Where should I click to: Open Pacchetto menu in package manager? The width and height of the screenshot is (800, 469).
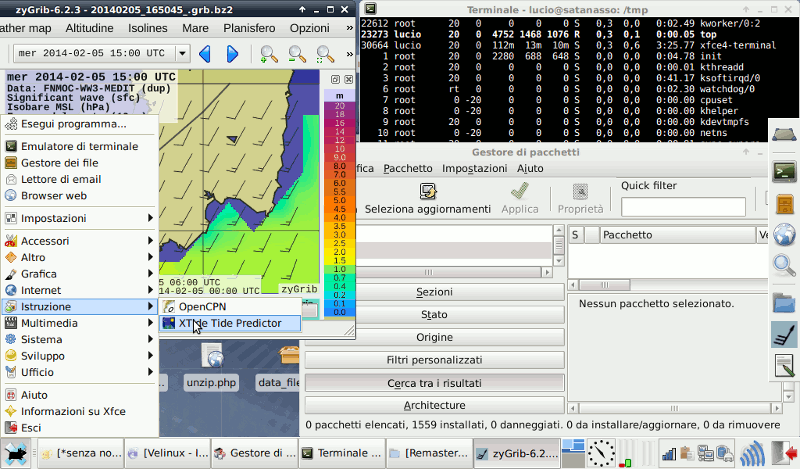coord(408,168)
